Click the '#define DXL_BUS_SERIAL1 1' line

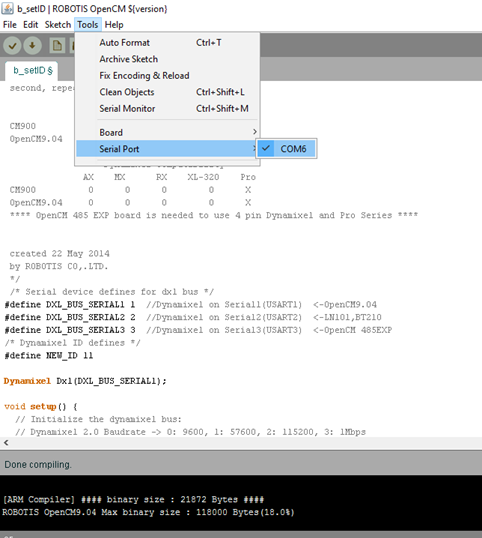pos(191,304)
